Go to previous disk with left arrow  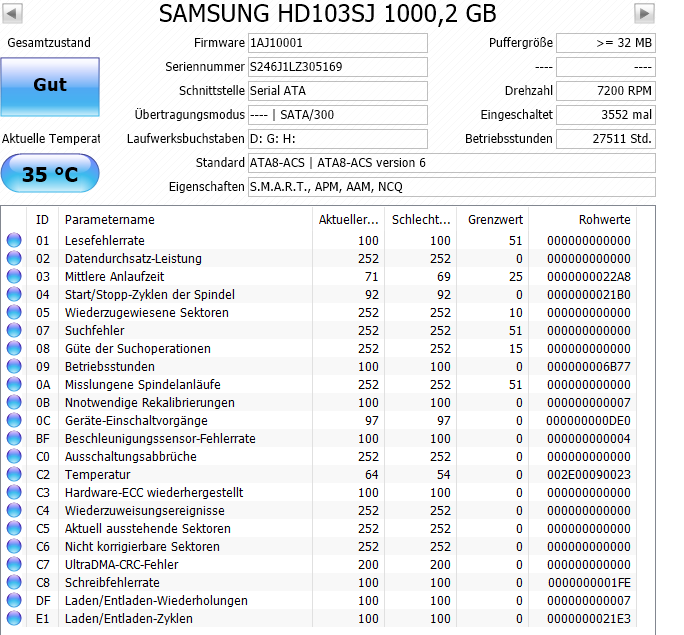12,14
